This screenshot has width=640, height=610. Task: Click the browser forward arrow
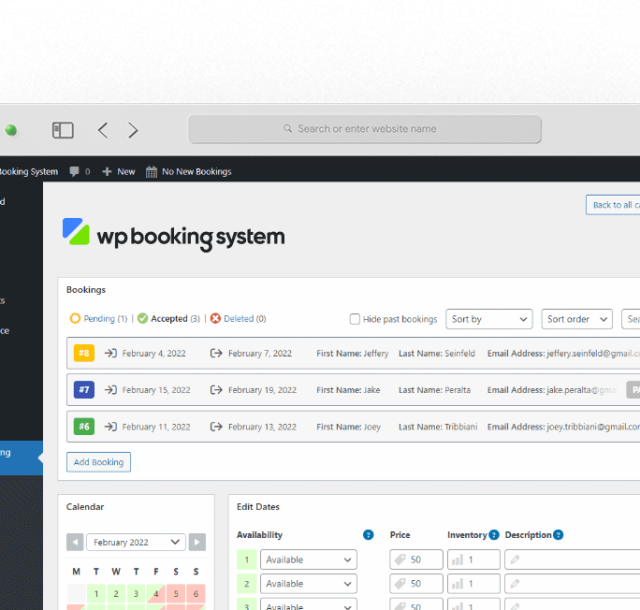pyautogui.click(x=133, y=130)
